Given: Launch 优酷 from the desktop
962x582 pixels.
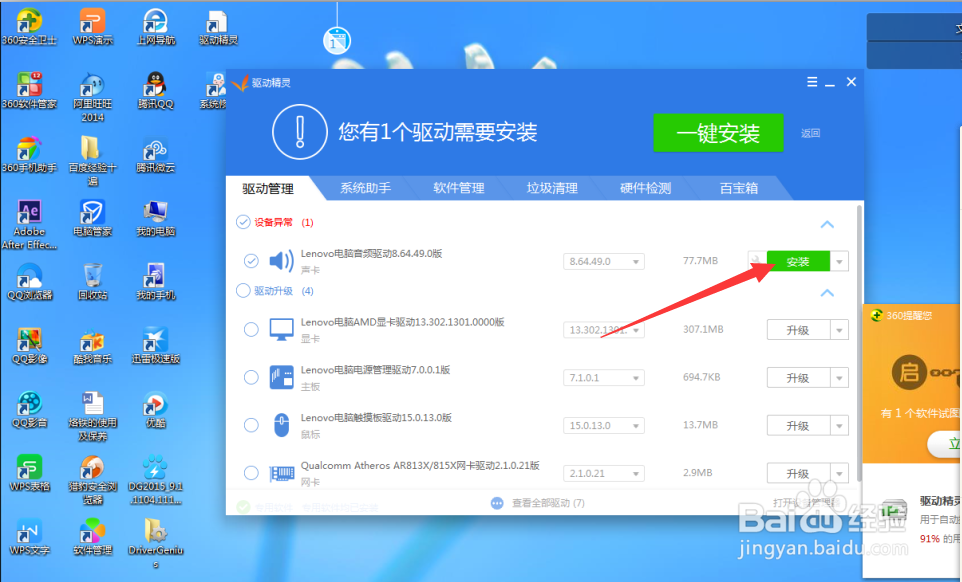Looking at the screenshot, I should (156, 410).
